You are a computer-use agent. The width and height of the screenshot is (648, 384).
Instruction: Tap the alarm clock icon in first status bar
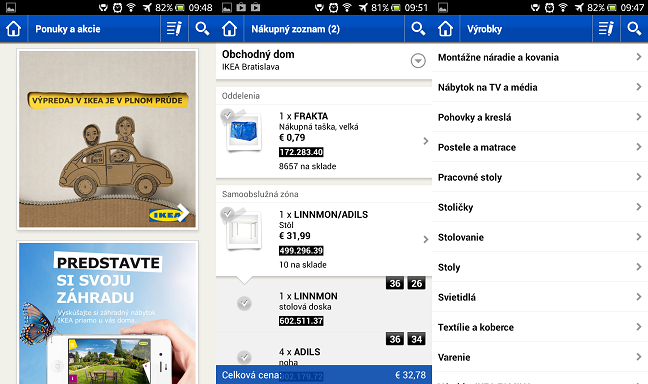click(117, 7)
